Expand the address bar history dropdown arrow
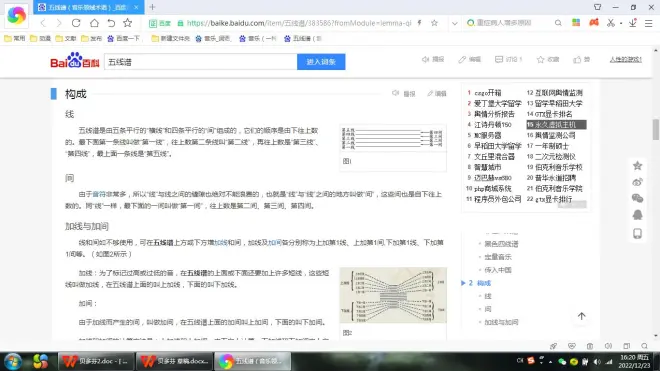The image size is (660, 371). pos(455,23)
